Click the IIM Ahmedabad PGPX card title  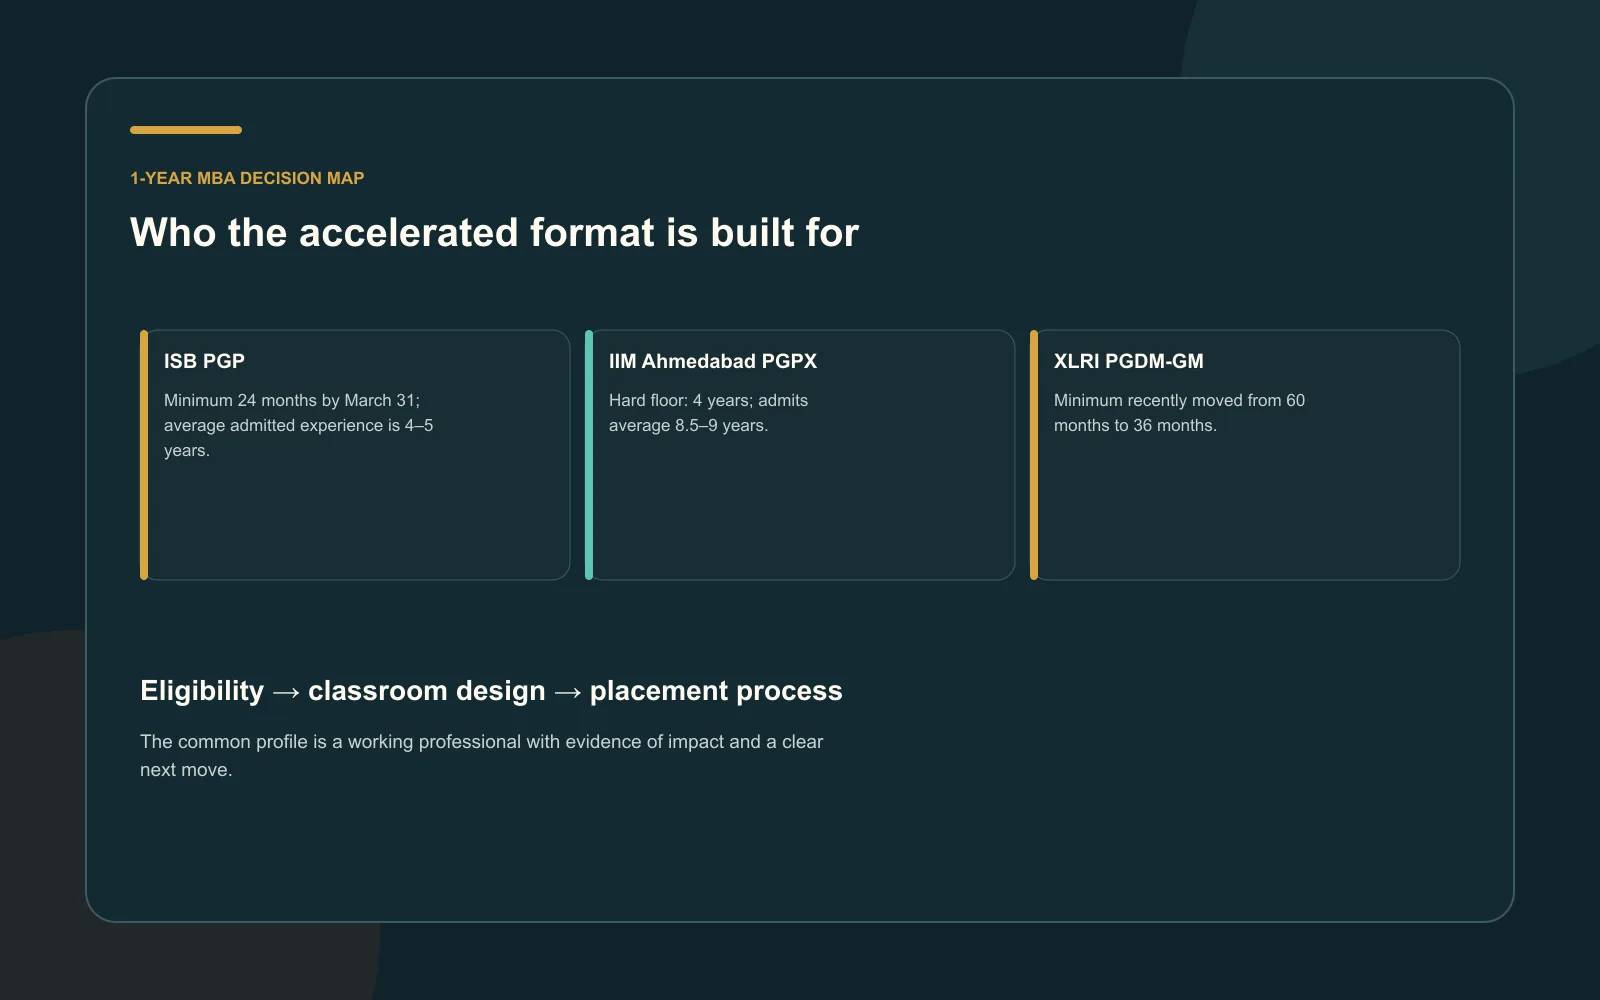tap(713, 361)
